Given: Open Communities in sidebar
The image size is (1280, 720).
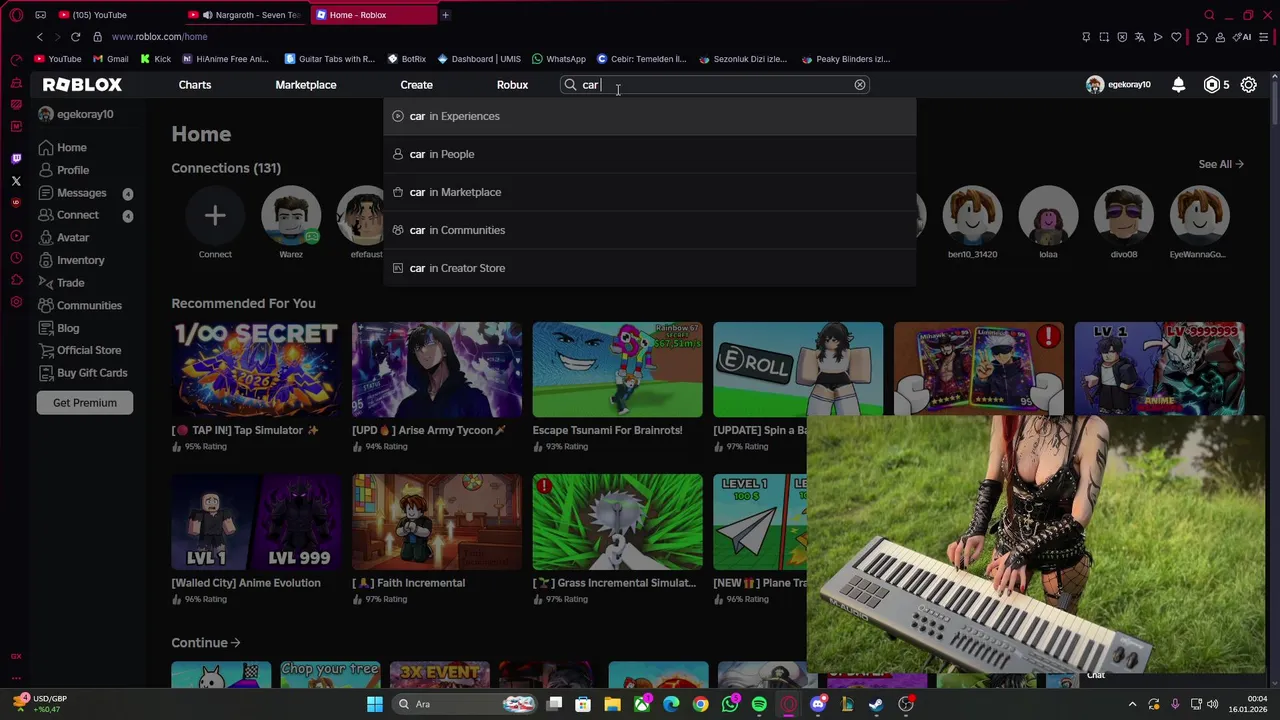Looking at the screenshot, I should (x=80, y=305).
